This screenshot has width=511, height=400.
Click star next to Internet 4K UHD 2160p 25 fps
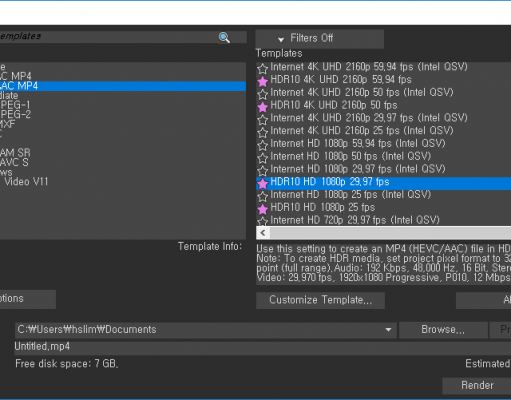click(x=263, y=133)
